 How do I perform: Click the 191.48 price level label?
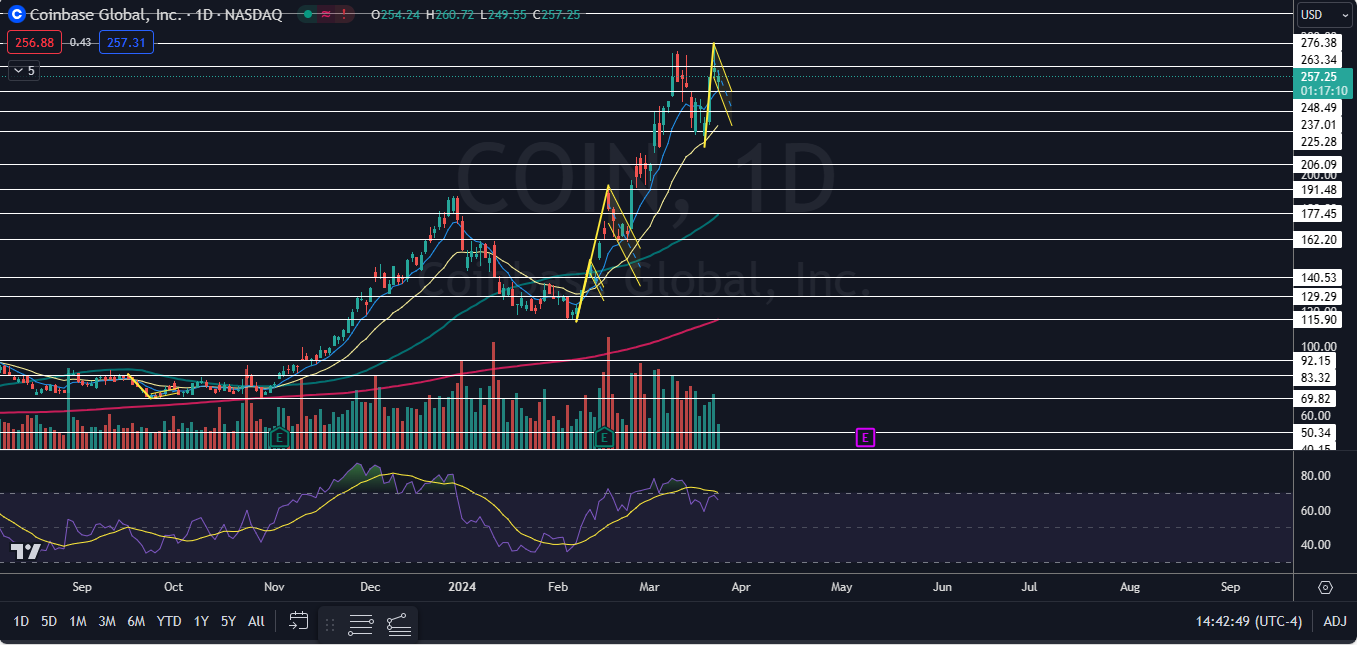1319,190
